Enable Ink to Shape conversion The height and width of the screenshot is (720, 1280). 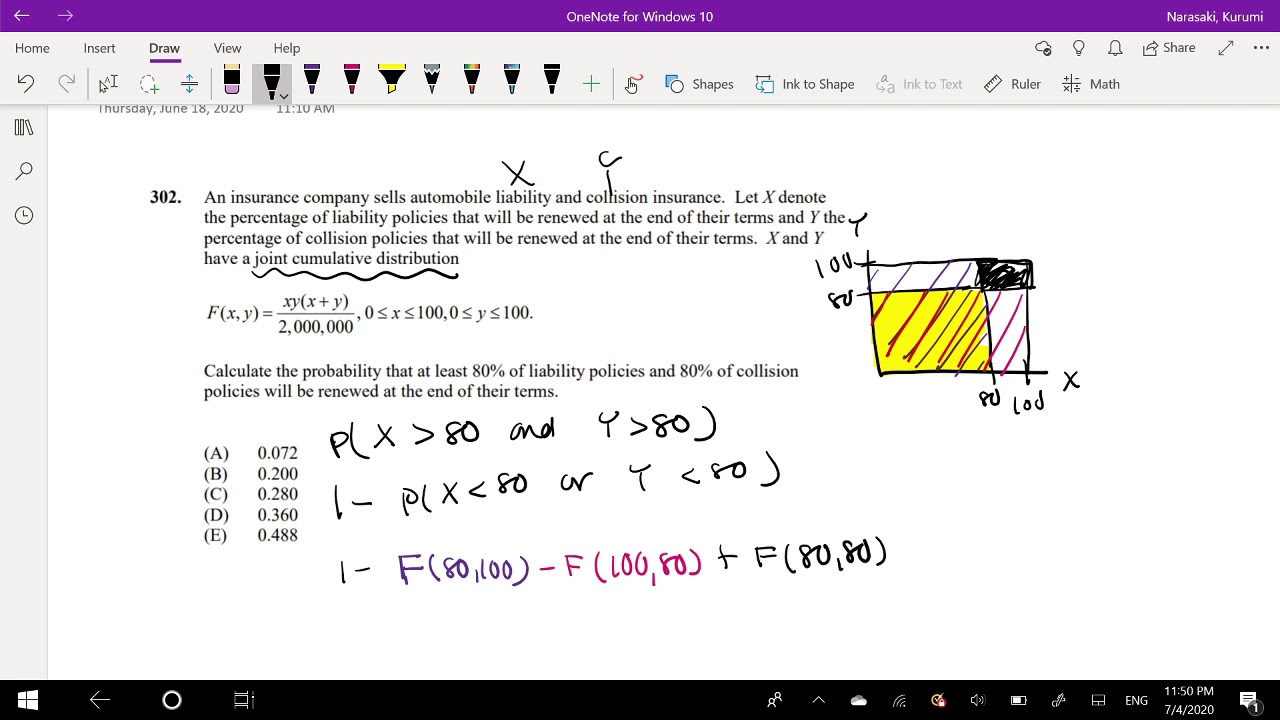point(805,84)
